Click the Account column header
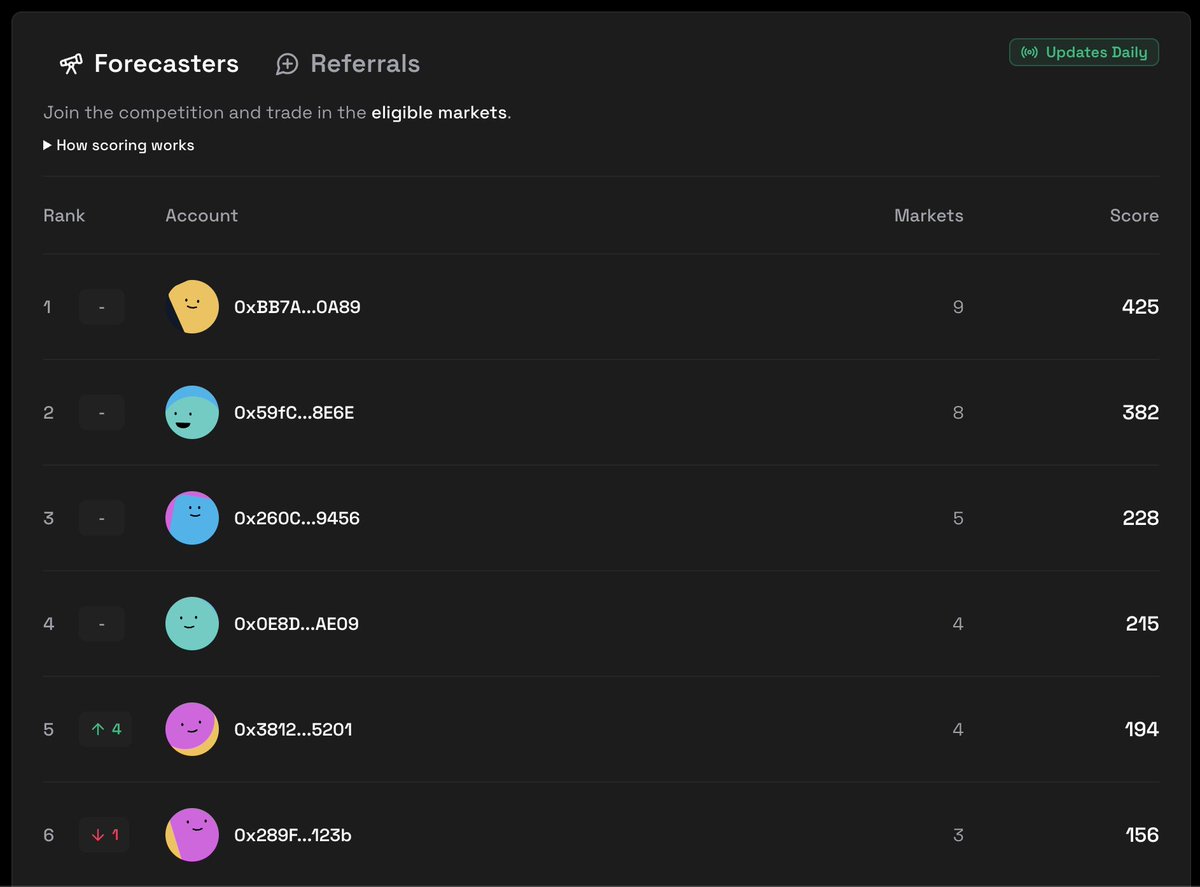Screen dimensions: 1200x887 [202, 215]
